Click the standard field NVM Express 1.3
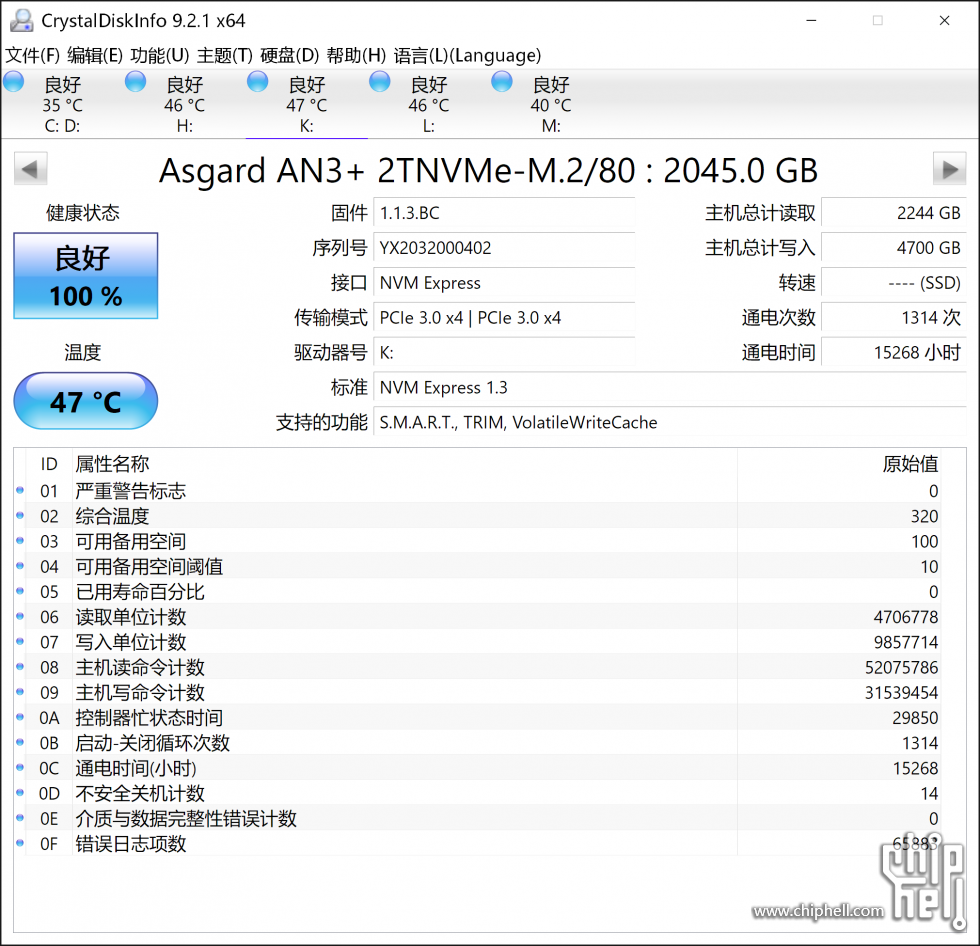The width and height of the screenshot is (980, 946). [x=670, y=388]
